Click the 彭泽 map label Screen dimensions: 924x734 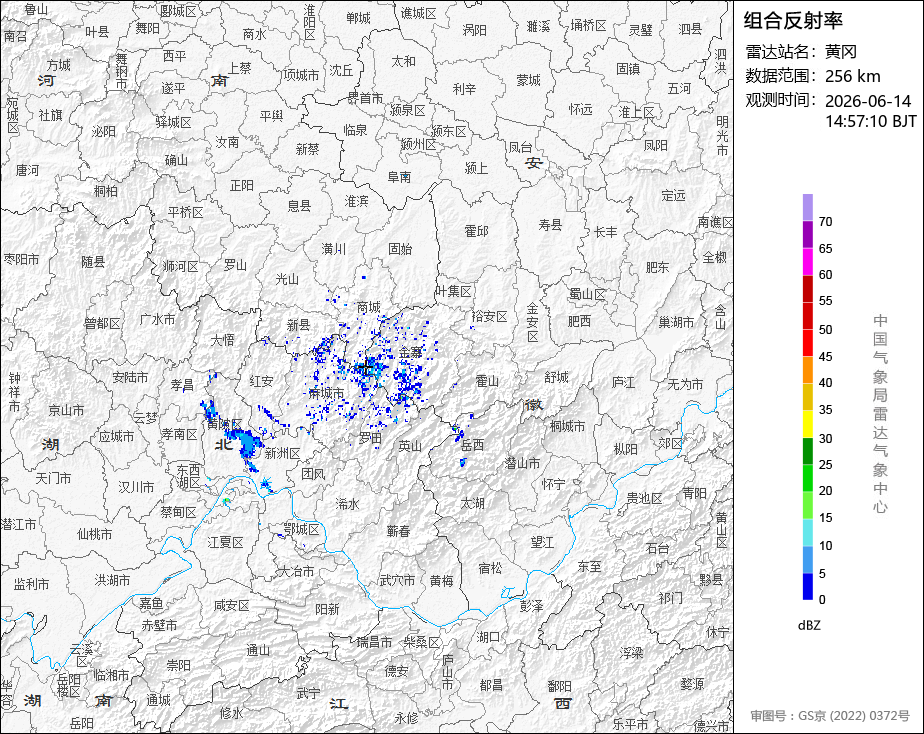pyautogui.click(x=532, y=605)
